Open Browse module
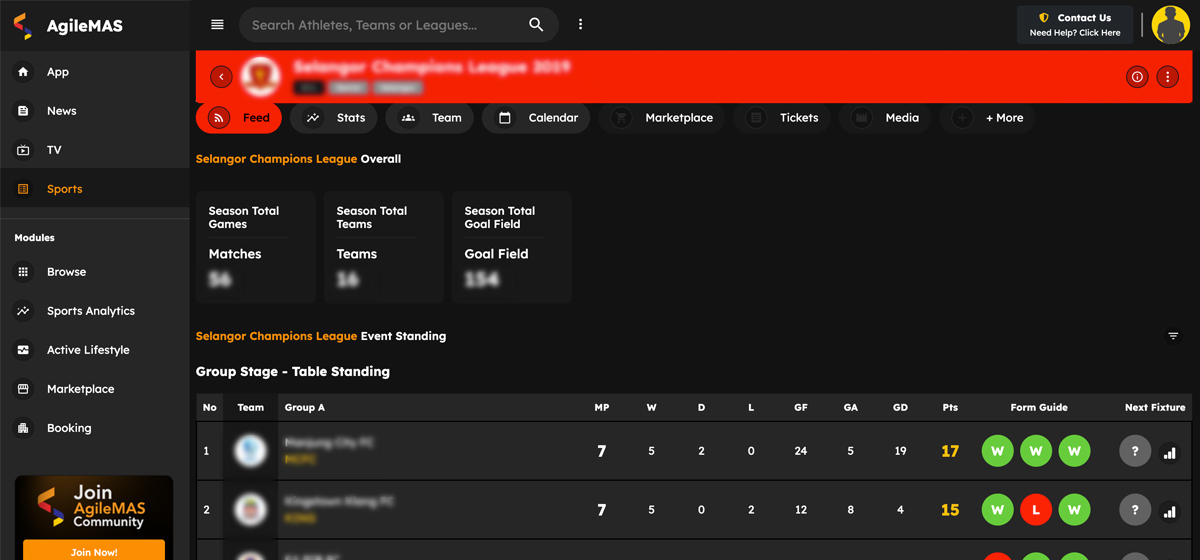This screenshot has width=1200, height=560. point(95,272)
